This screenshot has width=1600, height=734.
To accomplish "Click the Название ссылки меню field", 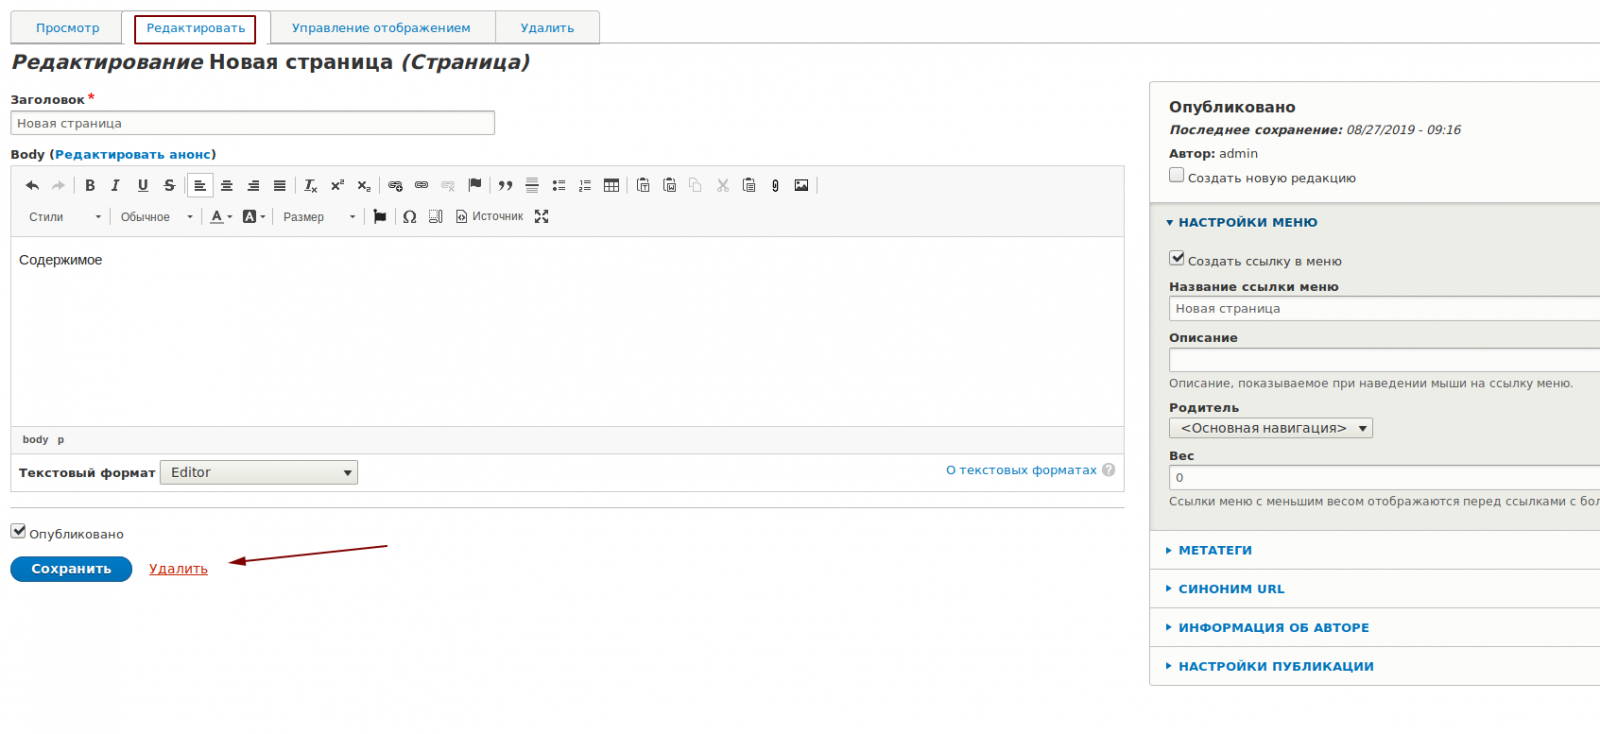I will coord(1384,309).
